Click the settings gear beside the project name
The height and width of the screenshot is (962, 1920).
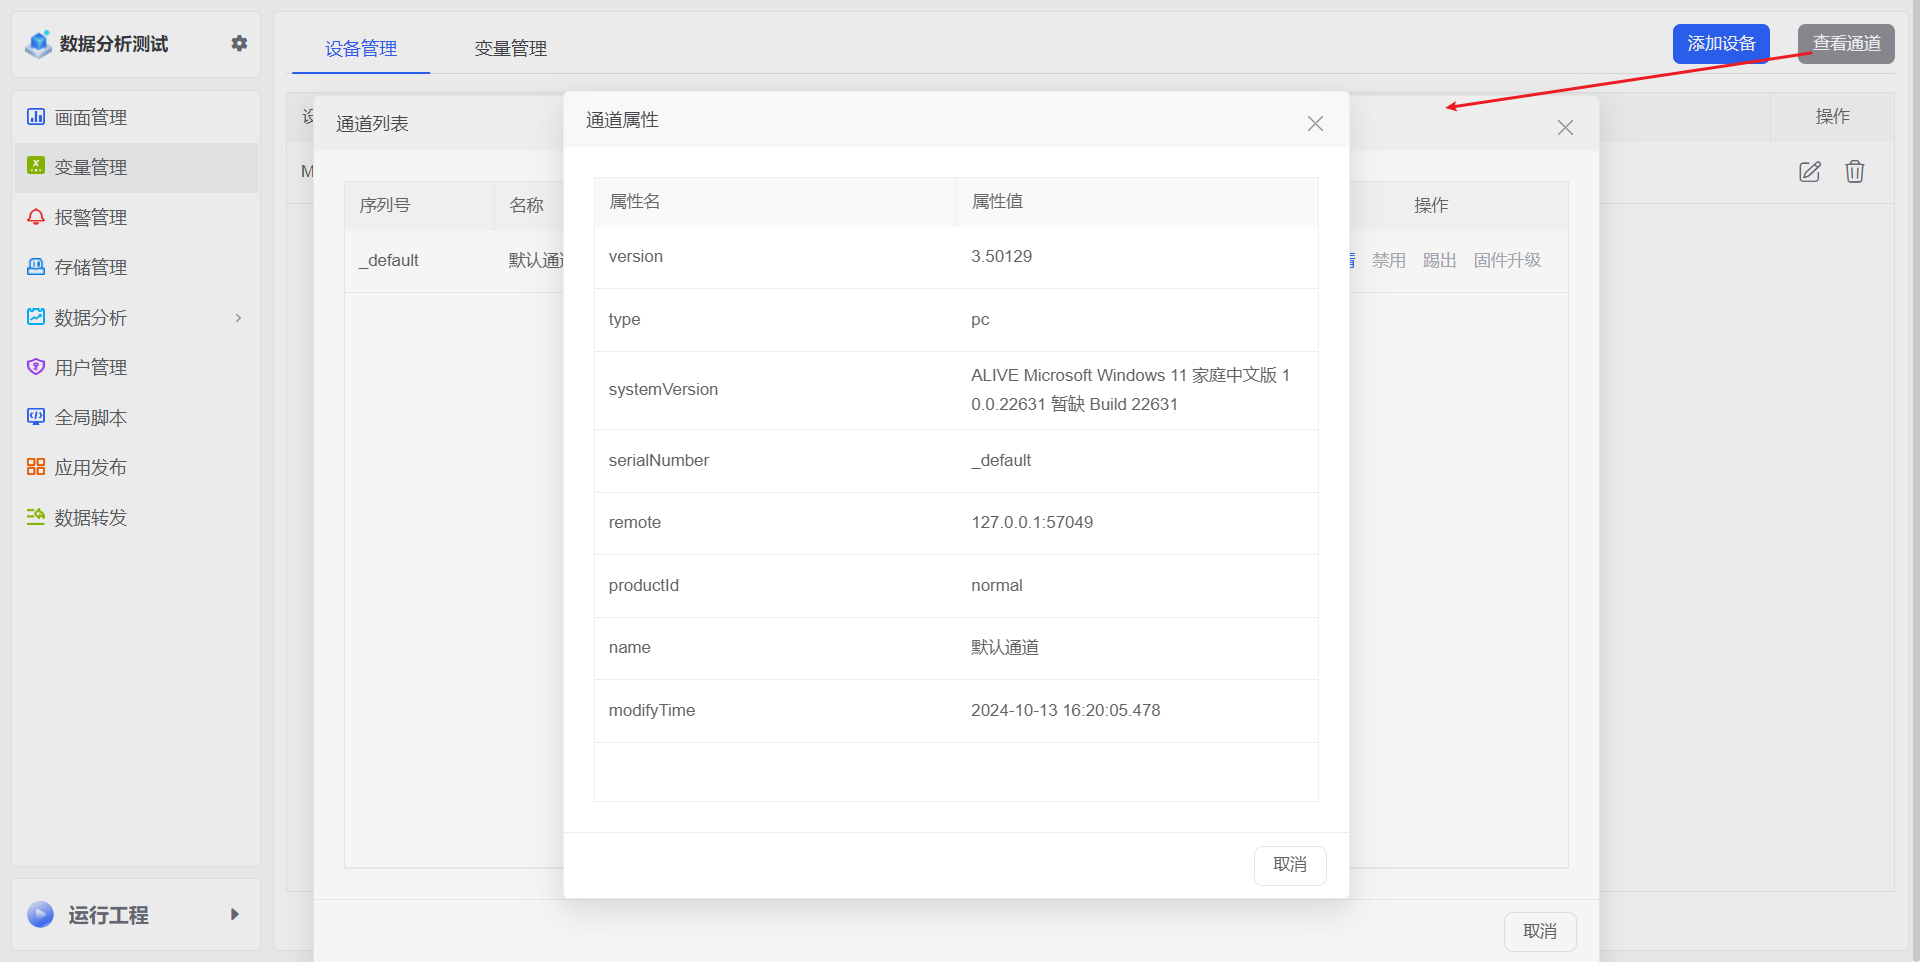pos(239,43)
